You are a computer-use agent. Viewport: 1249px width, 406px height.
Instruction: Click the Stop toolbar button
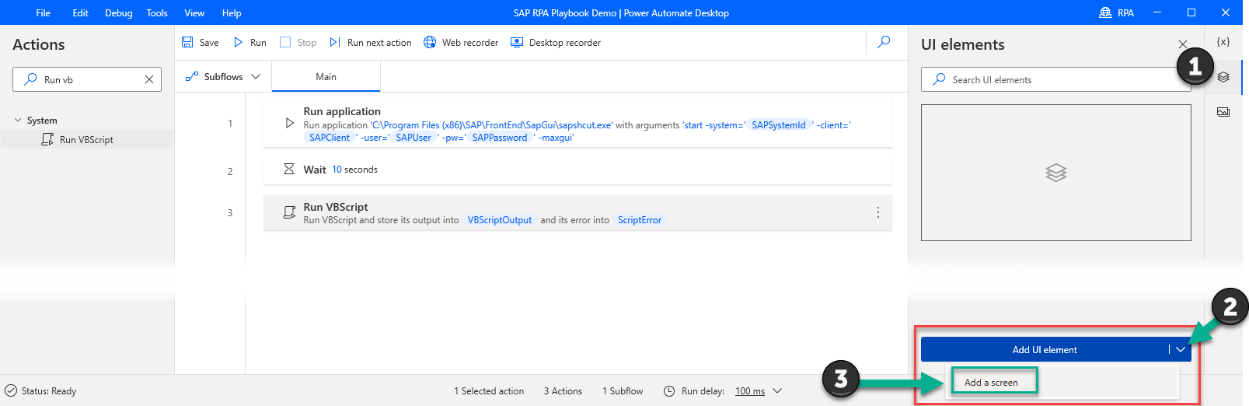pyautogui.click(x=298, y=43)
